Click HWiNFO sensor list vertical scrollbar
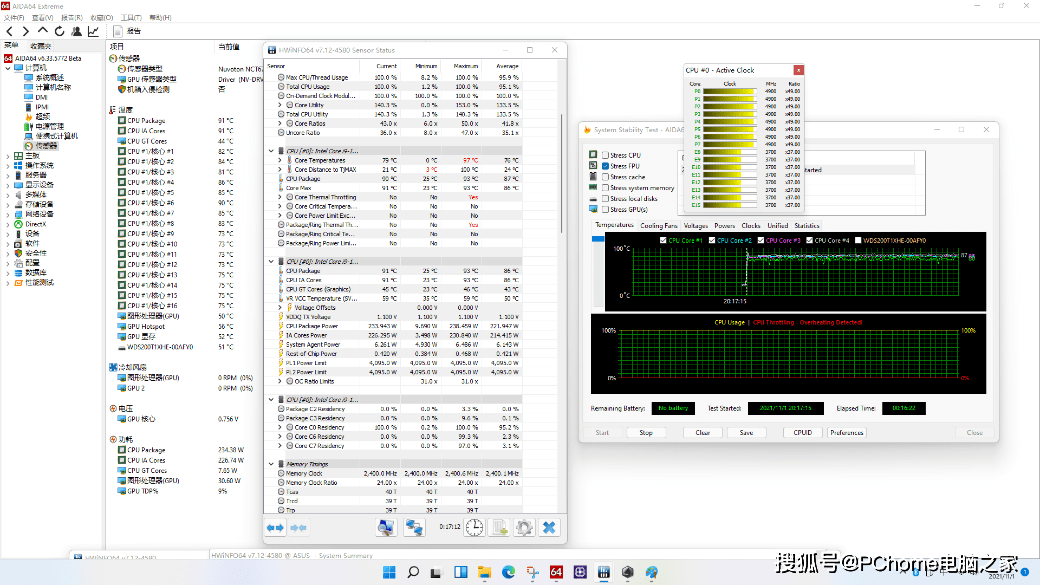The width and height of the screenshot is (1040, 585). coord(562,172)
